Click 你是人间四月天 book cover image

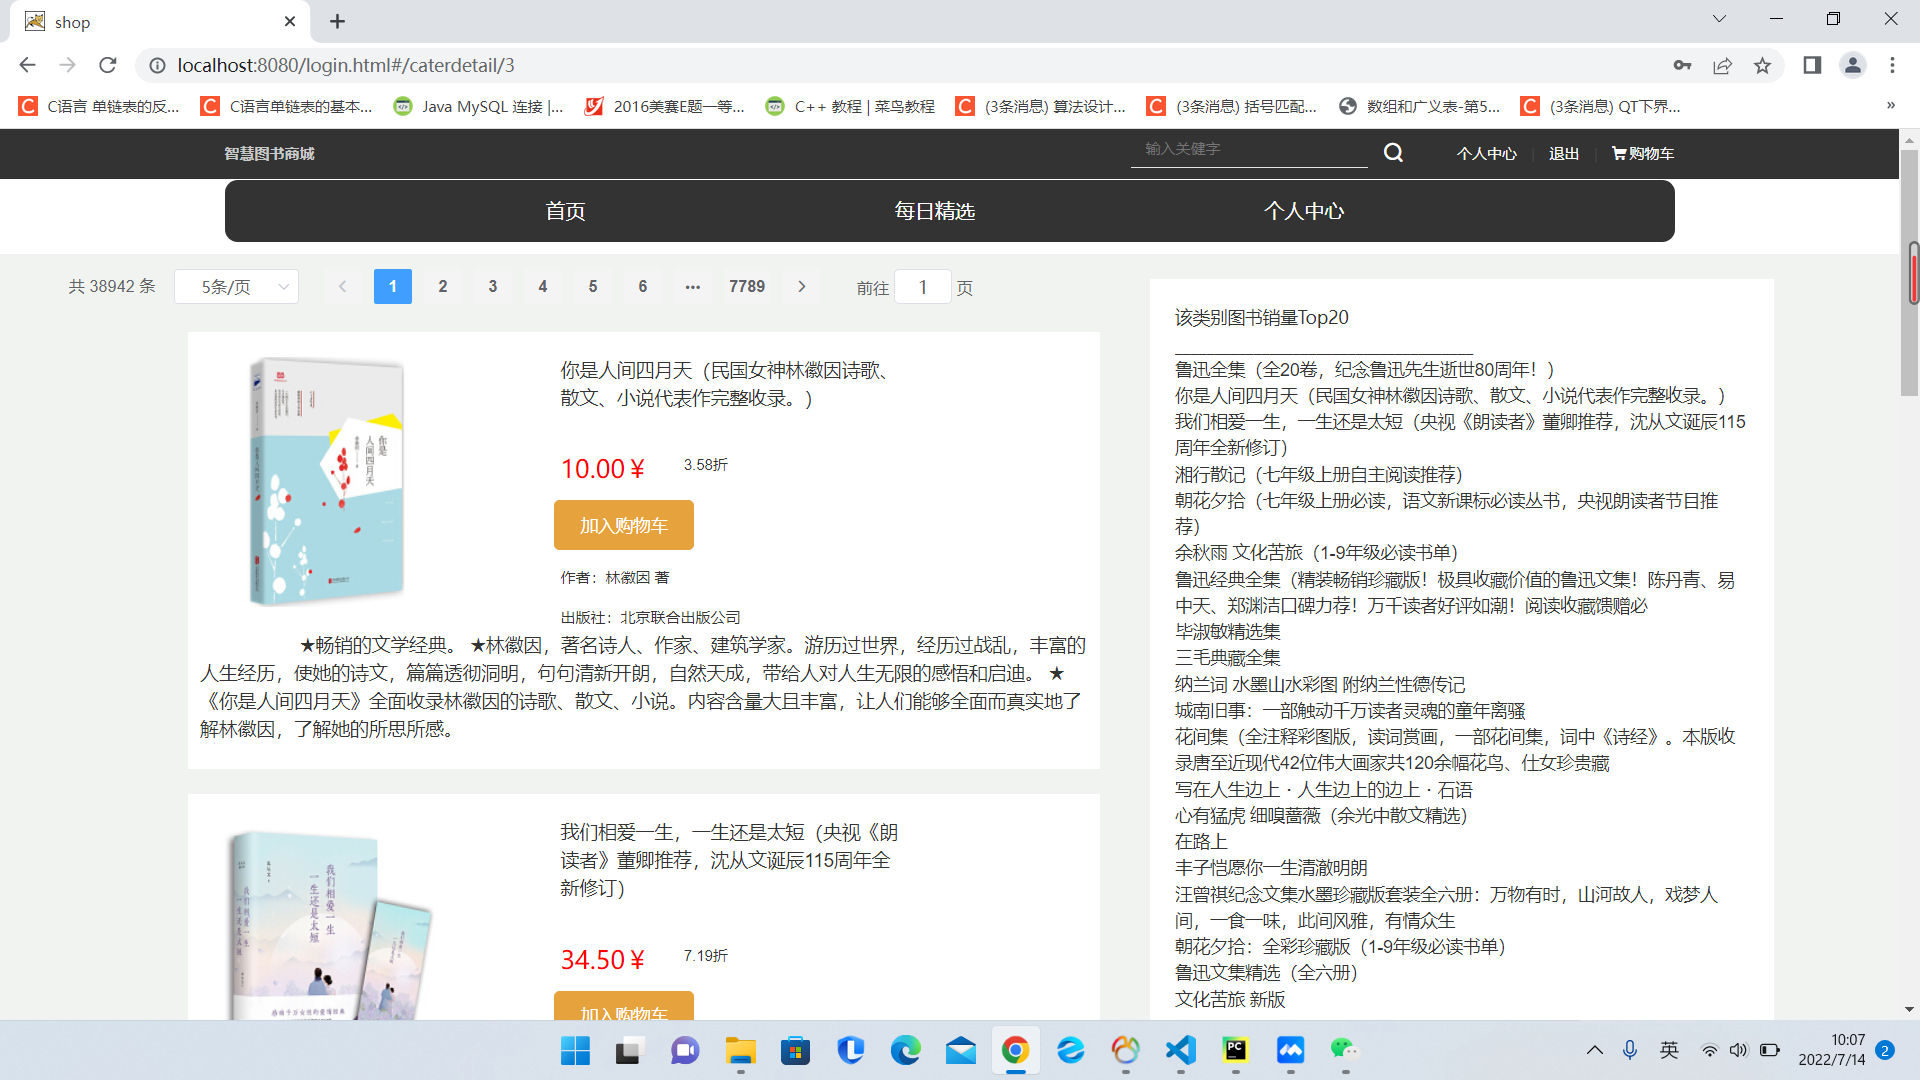tap(326, 481)
